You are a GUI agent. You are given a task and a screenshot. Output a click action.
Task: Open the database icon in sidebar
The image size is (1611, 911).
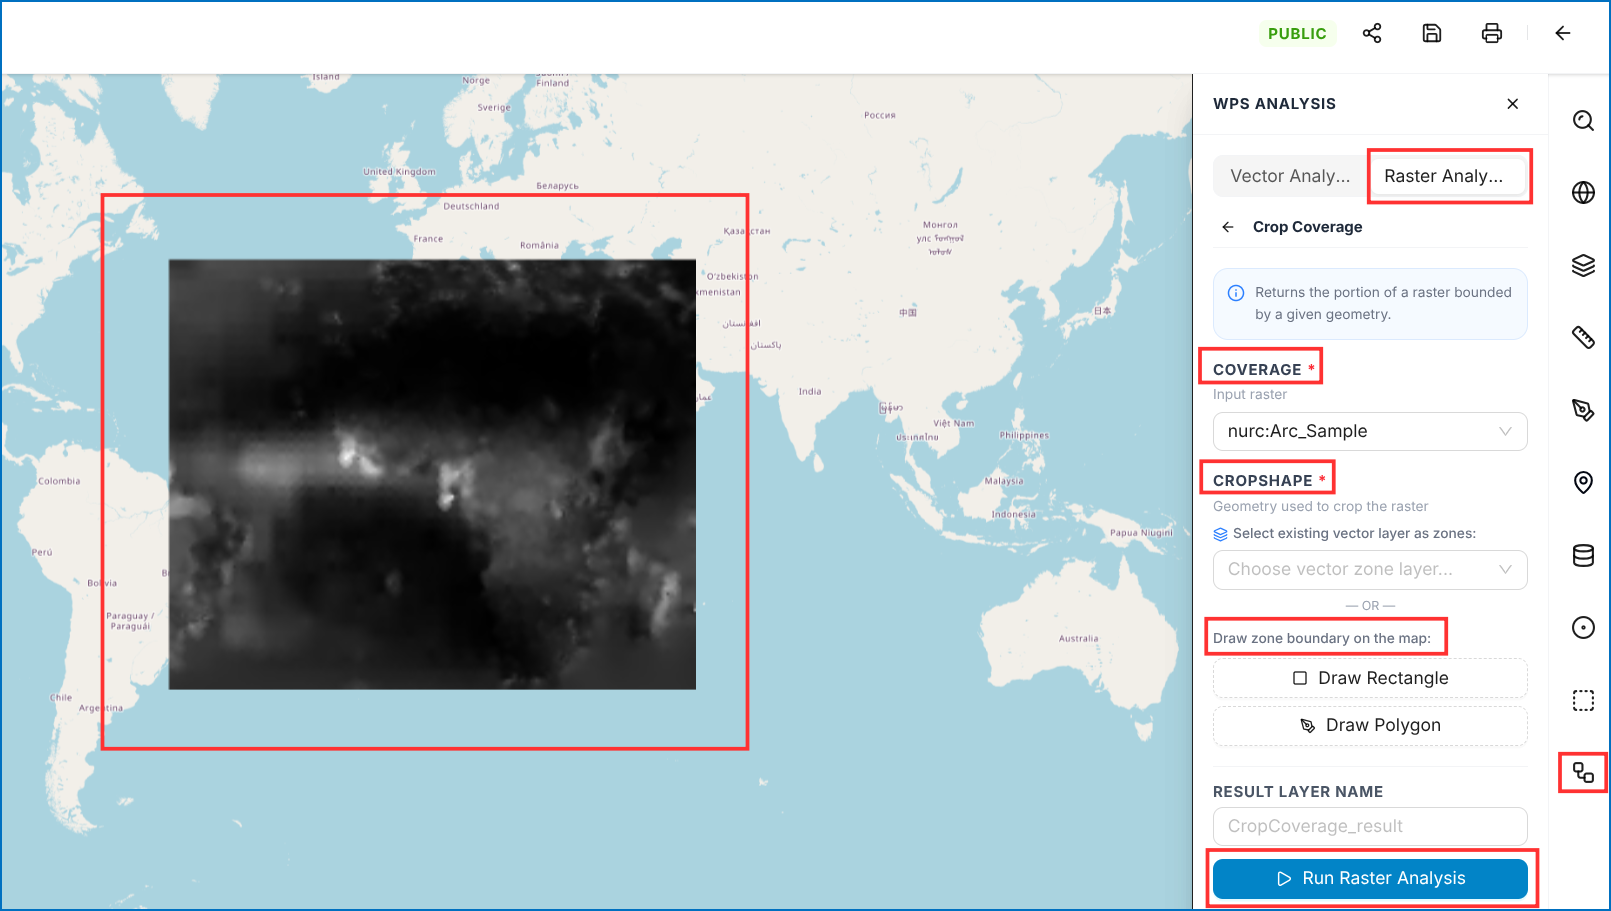click(x=1583, y=555)
